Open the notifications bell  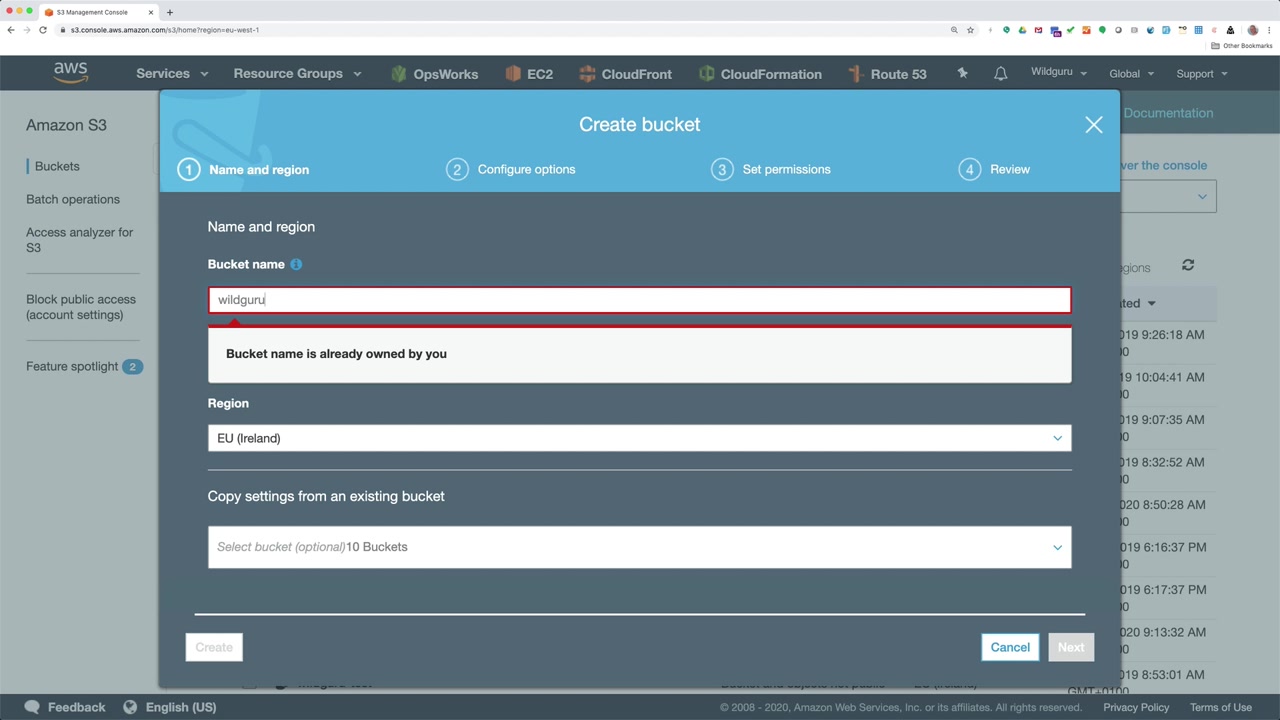1000,74
